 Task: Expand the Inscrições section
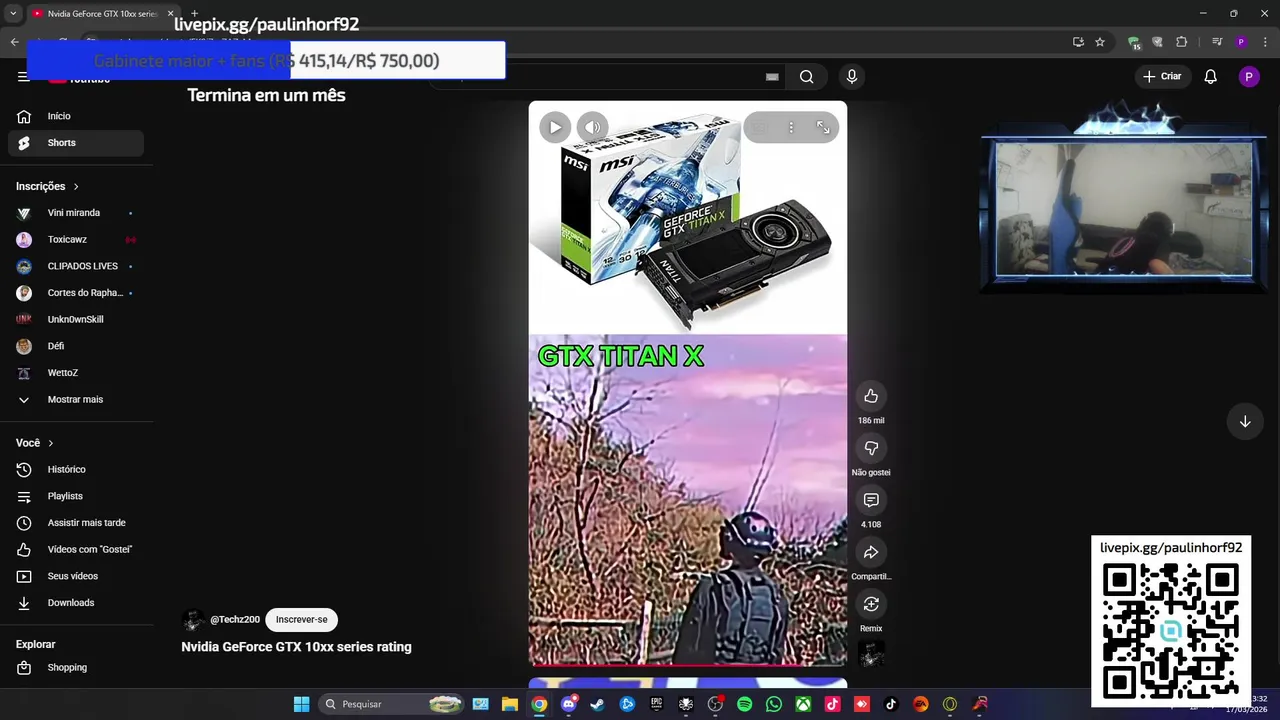pyautogui.click(x=47, y=186)
